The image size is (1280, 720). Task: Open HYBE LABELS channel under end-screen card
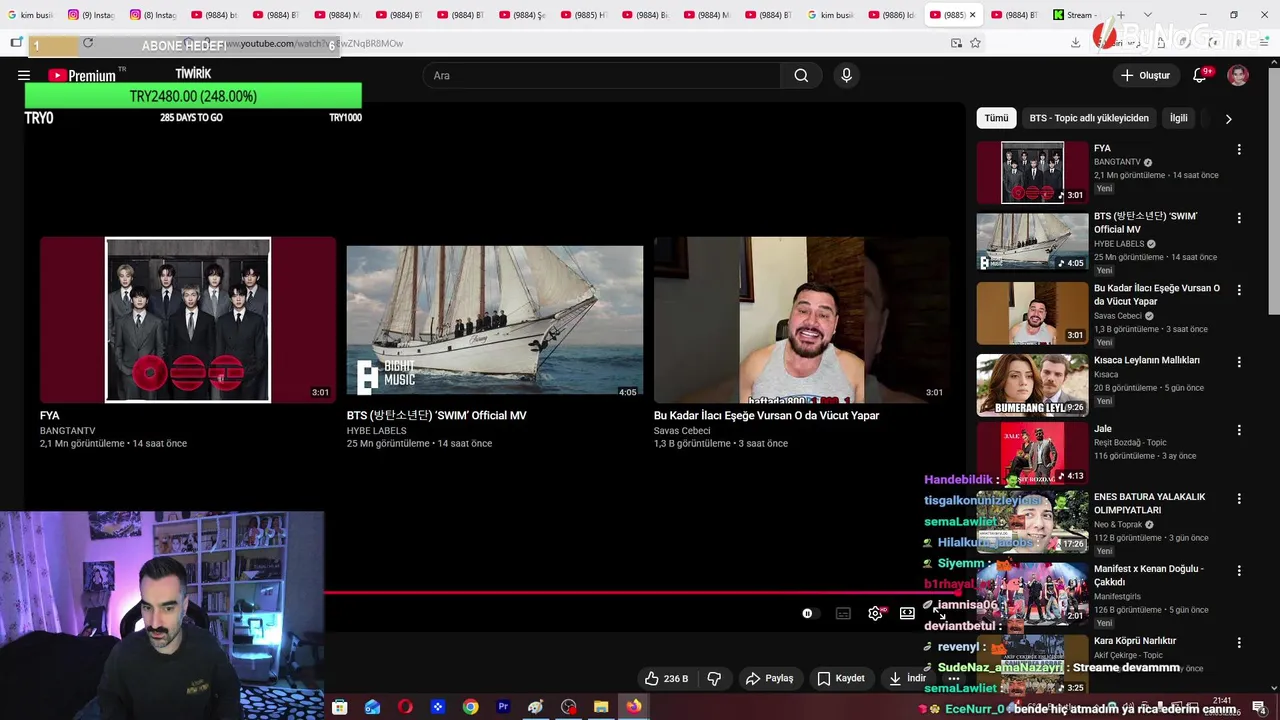point(376,431)
